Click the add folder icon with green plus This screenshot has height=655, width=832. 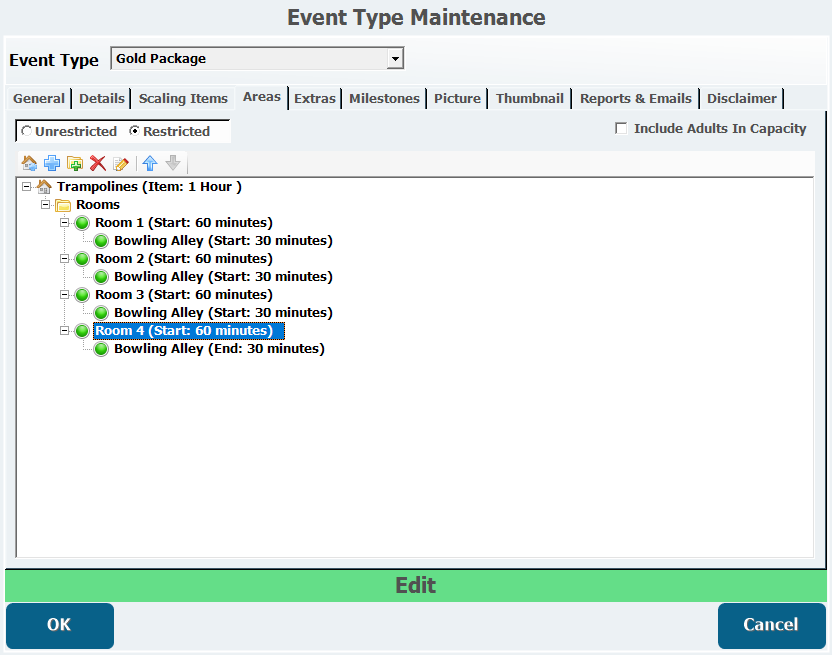[74, 163]
